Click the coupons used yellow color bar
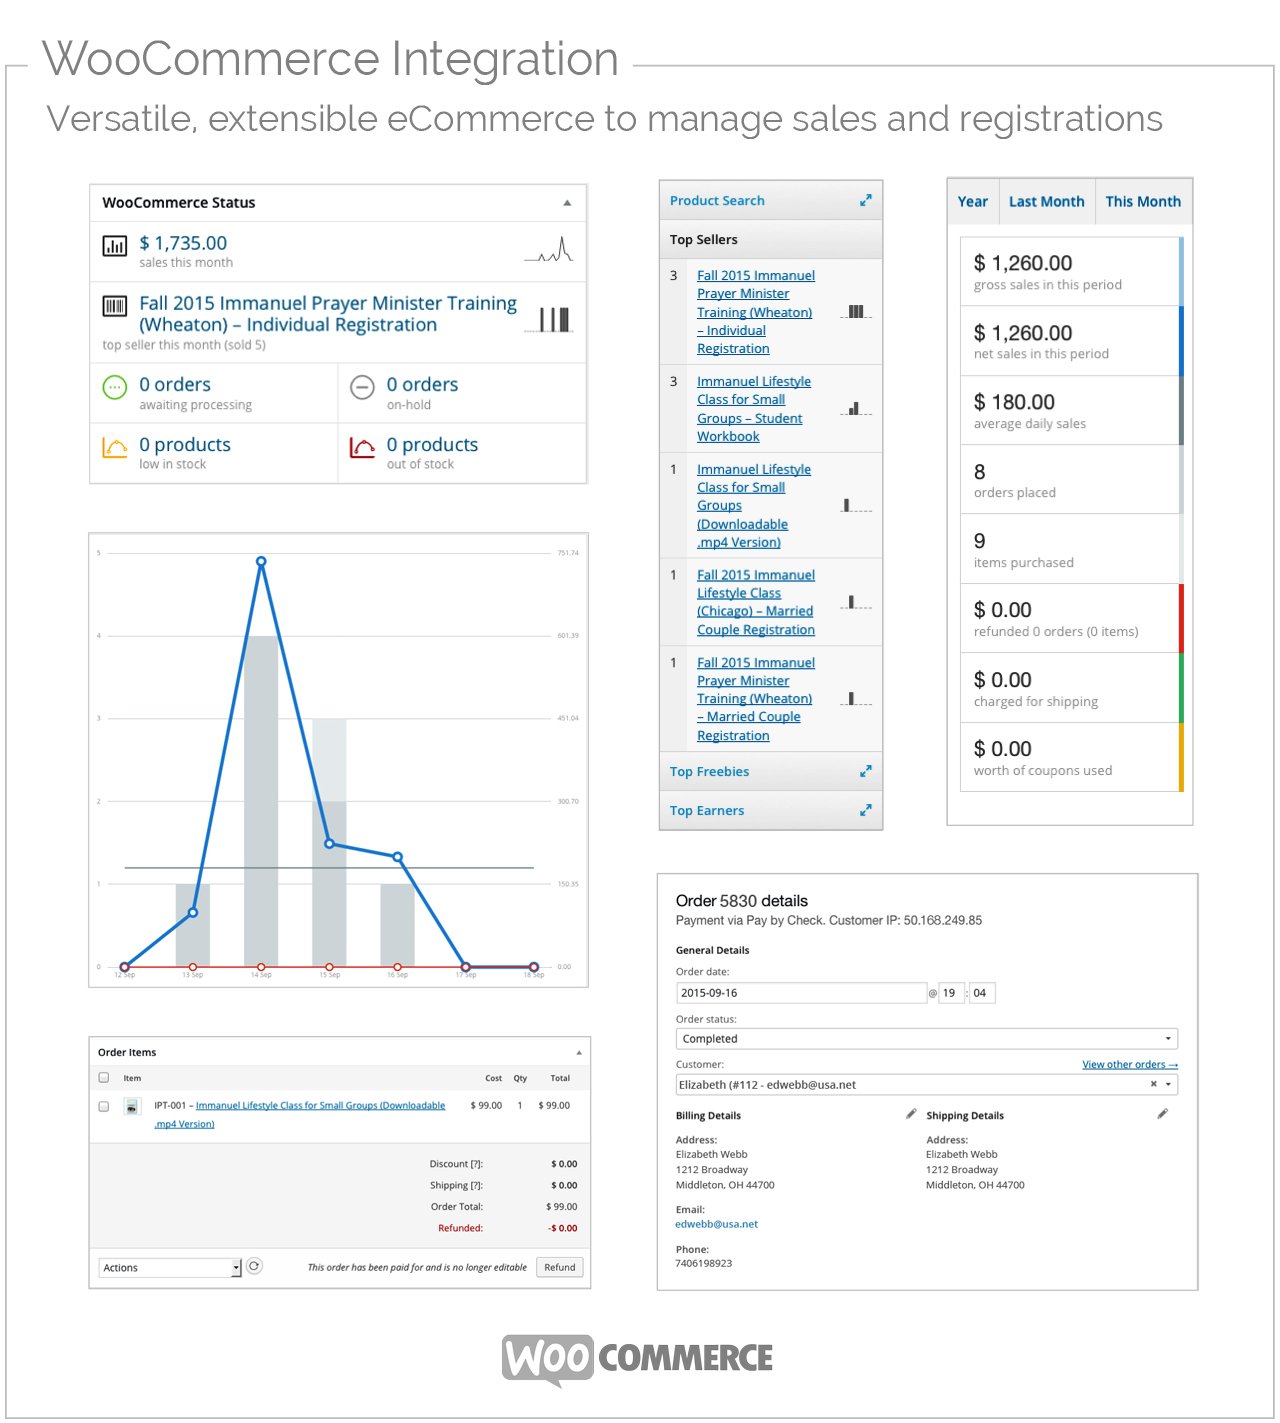 1181,757
